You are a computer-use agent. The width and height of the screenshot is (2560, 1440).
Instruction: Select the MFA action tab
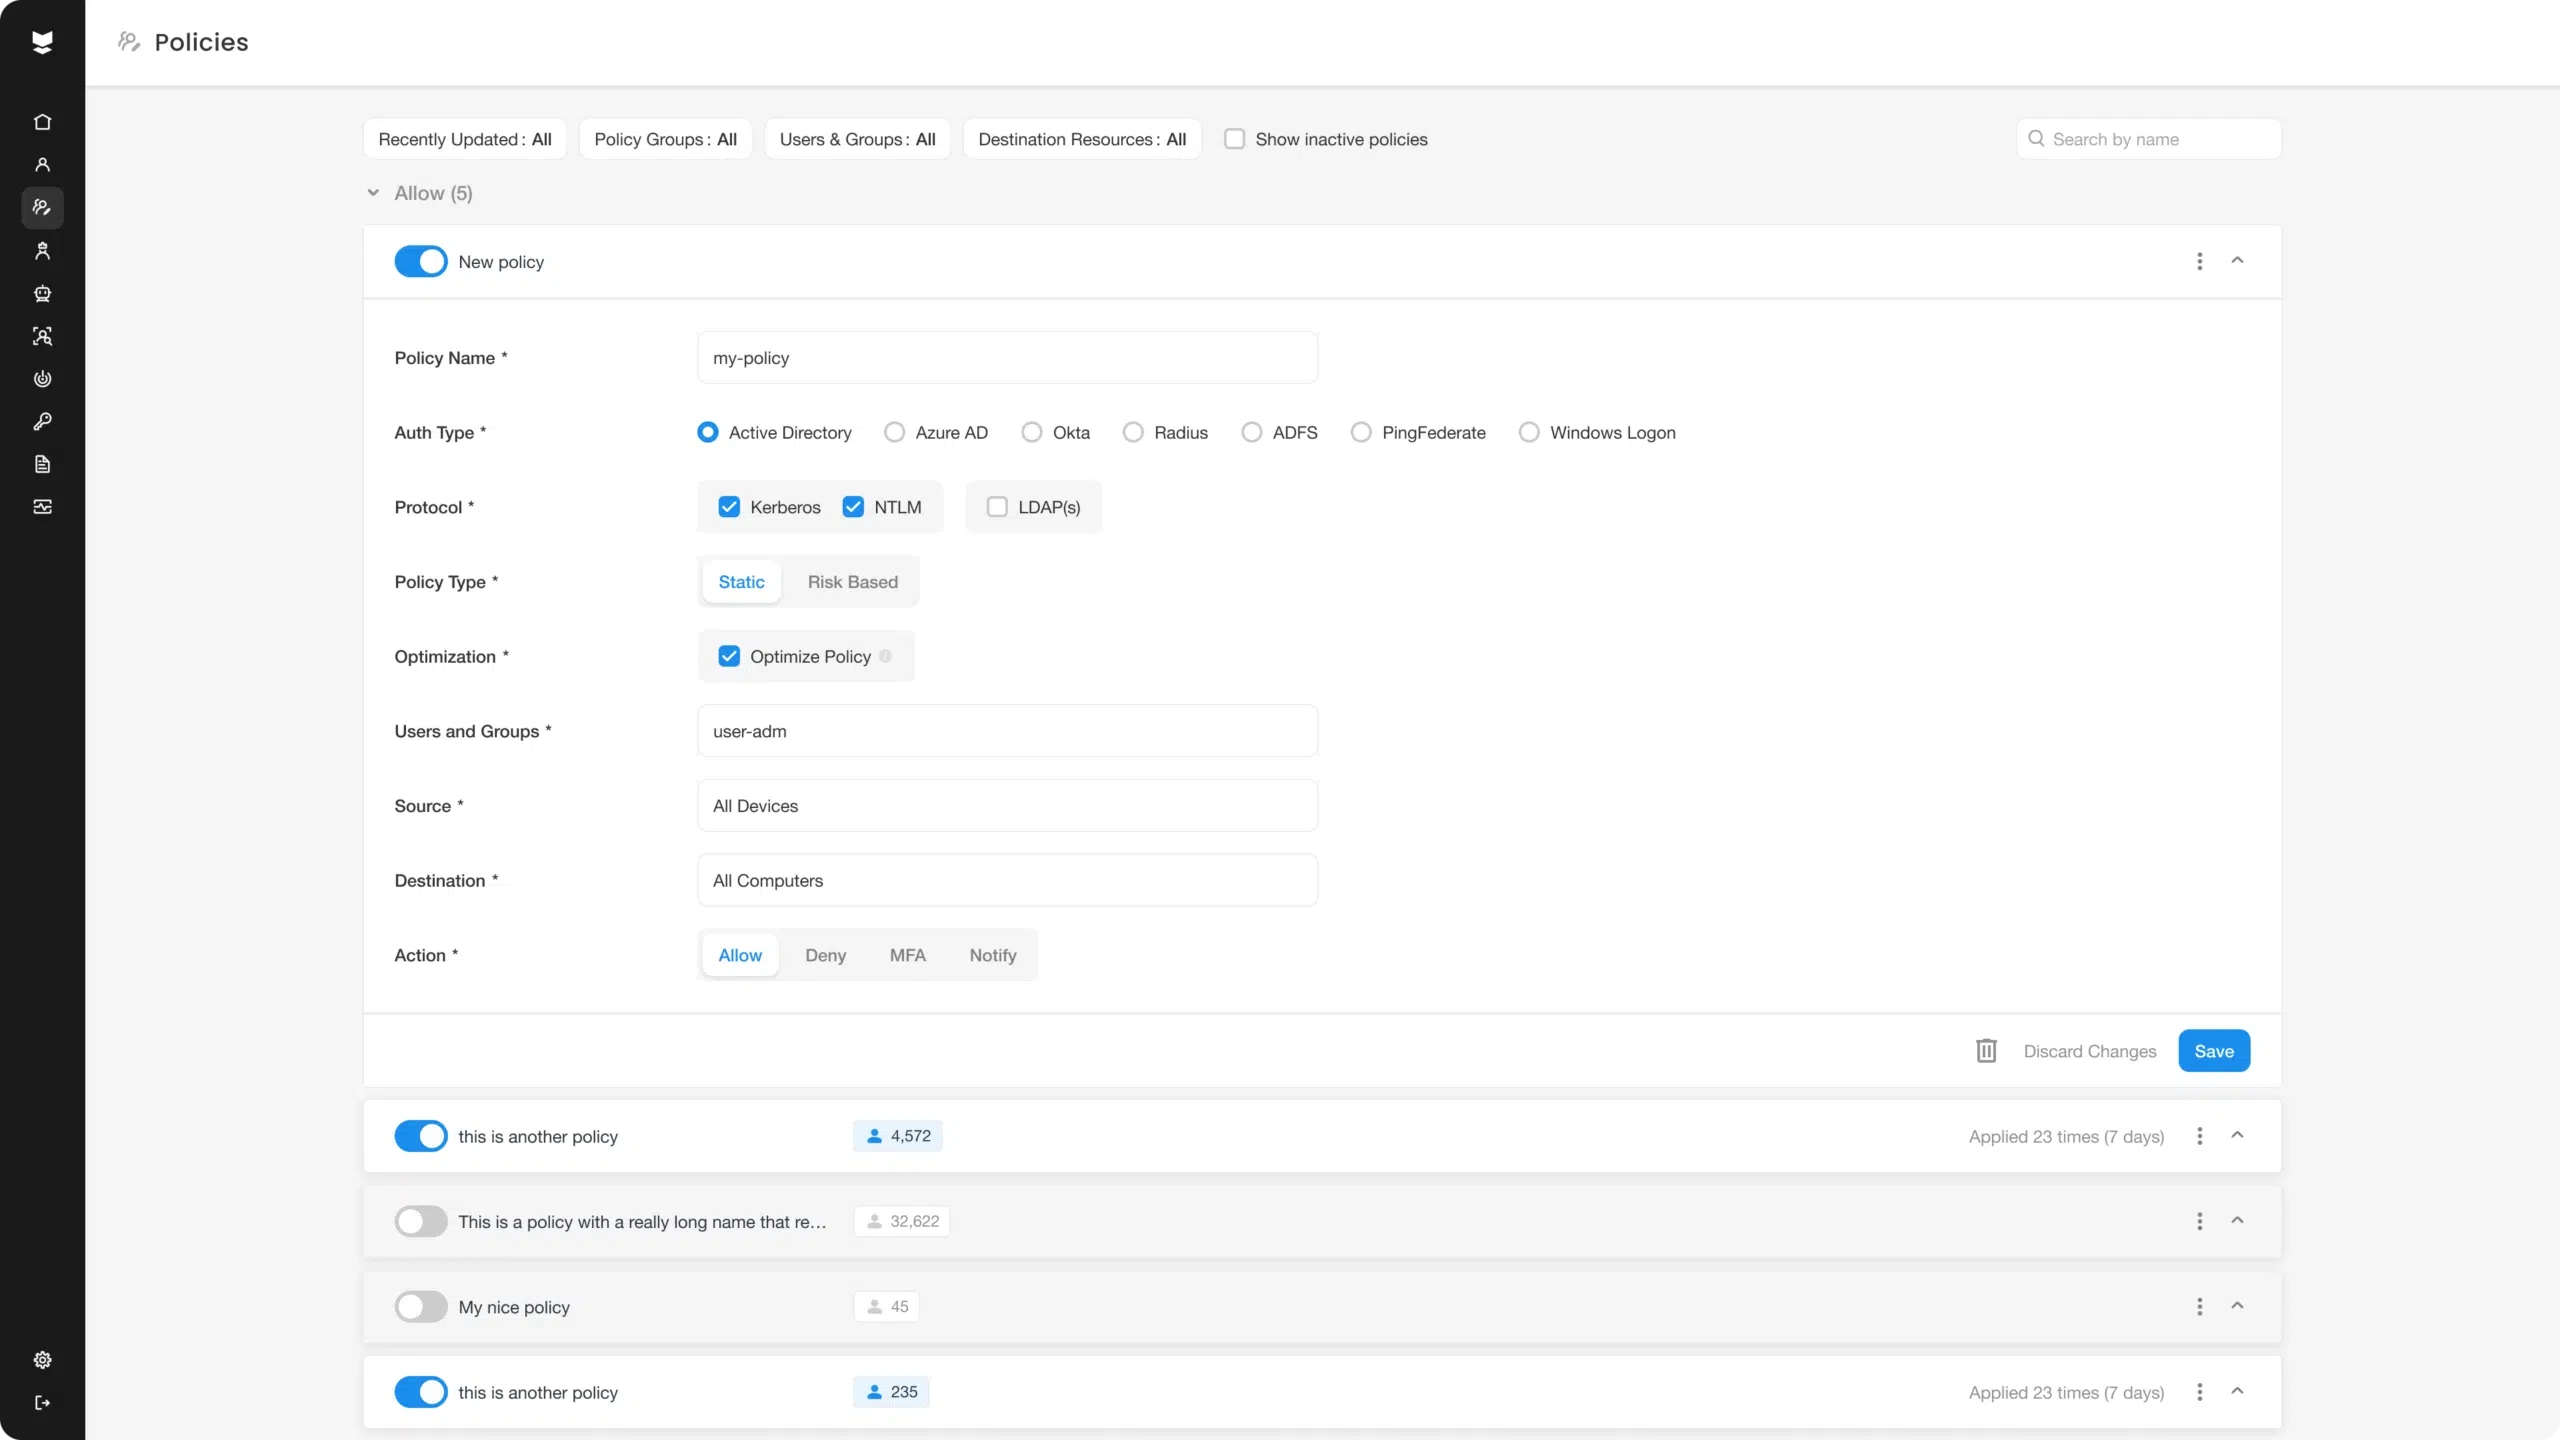click(907, 955)
